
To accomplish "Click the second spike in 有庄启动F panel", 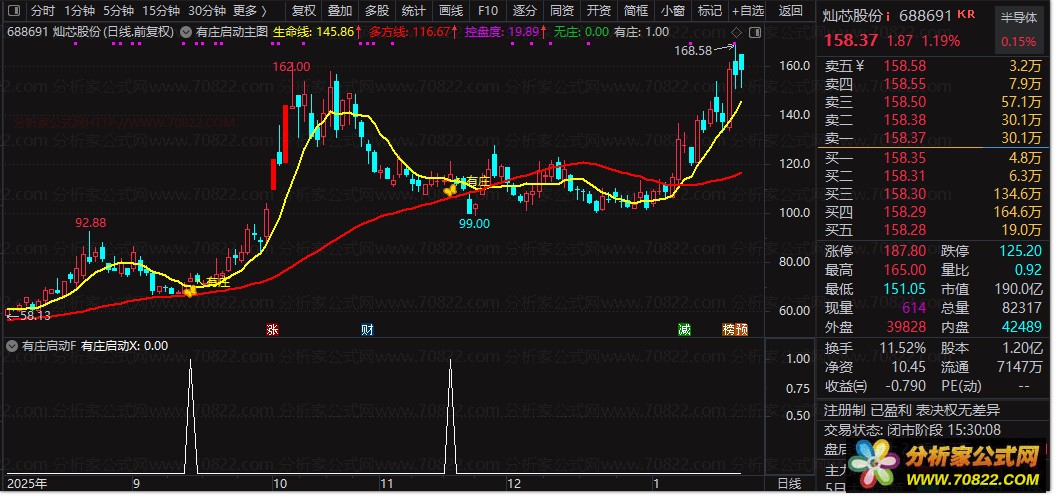I will pyautogui.click(x=451, y=416).
